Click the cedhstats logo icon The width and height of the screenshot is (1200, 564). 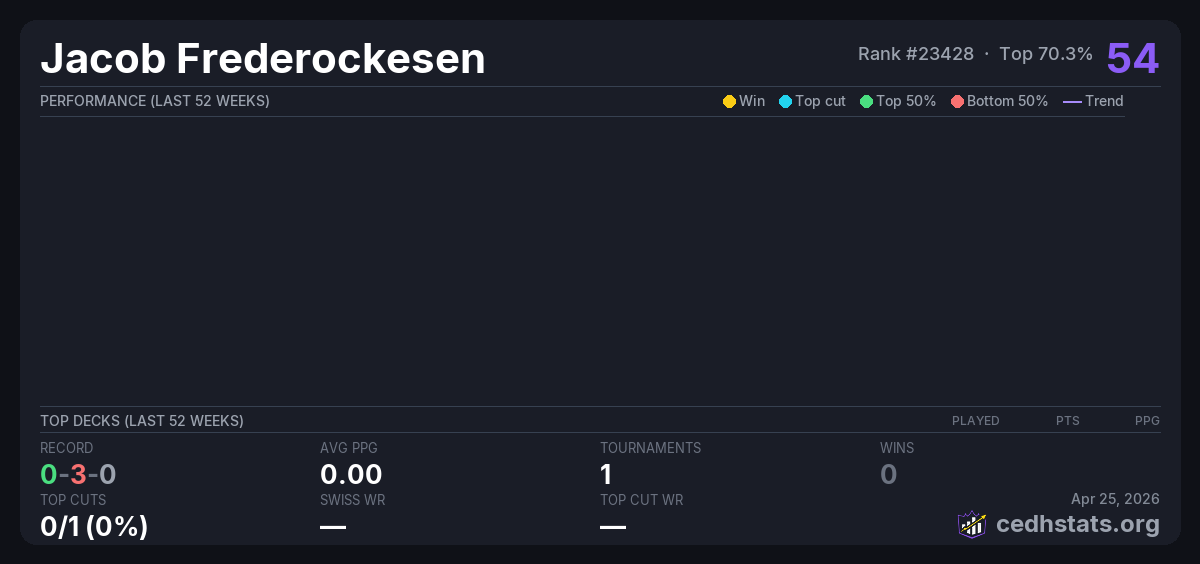[972, 524]
